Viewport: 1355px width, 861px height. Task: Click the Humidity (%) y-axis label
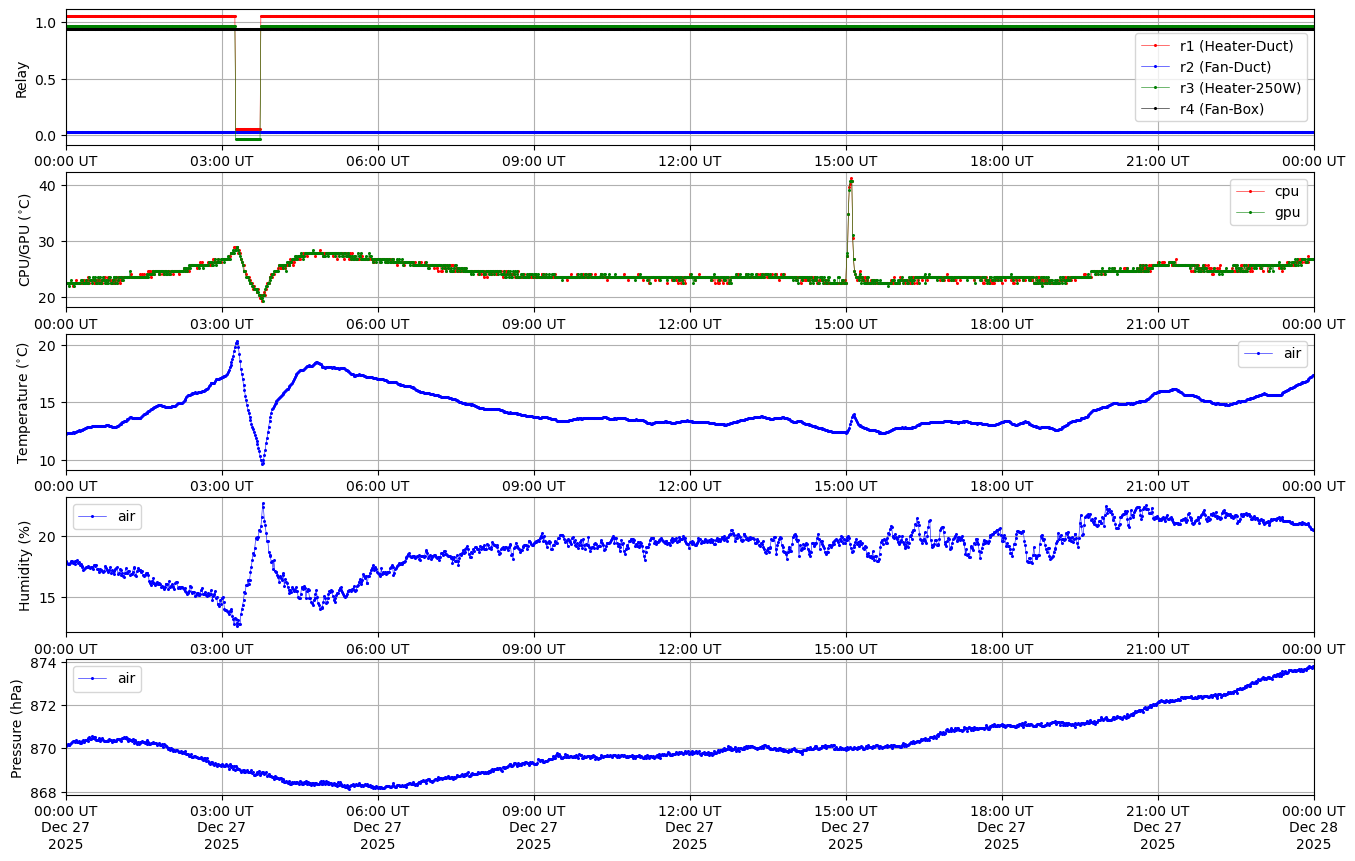pyautogui.click(x=24, y=564)
